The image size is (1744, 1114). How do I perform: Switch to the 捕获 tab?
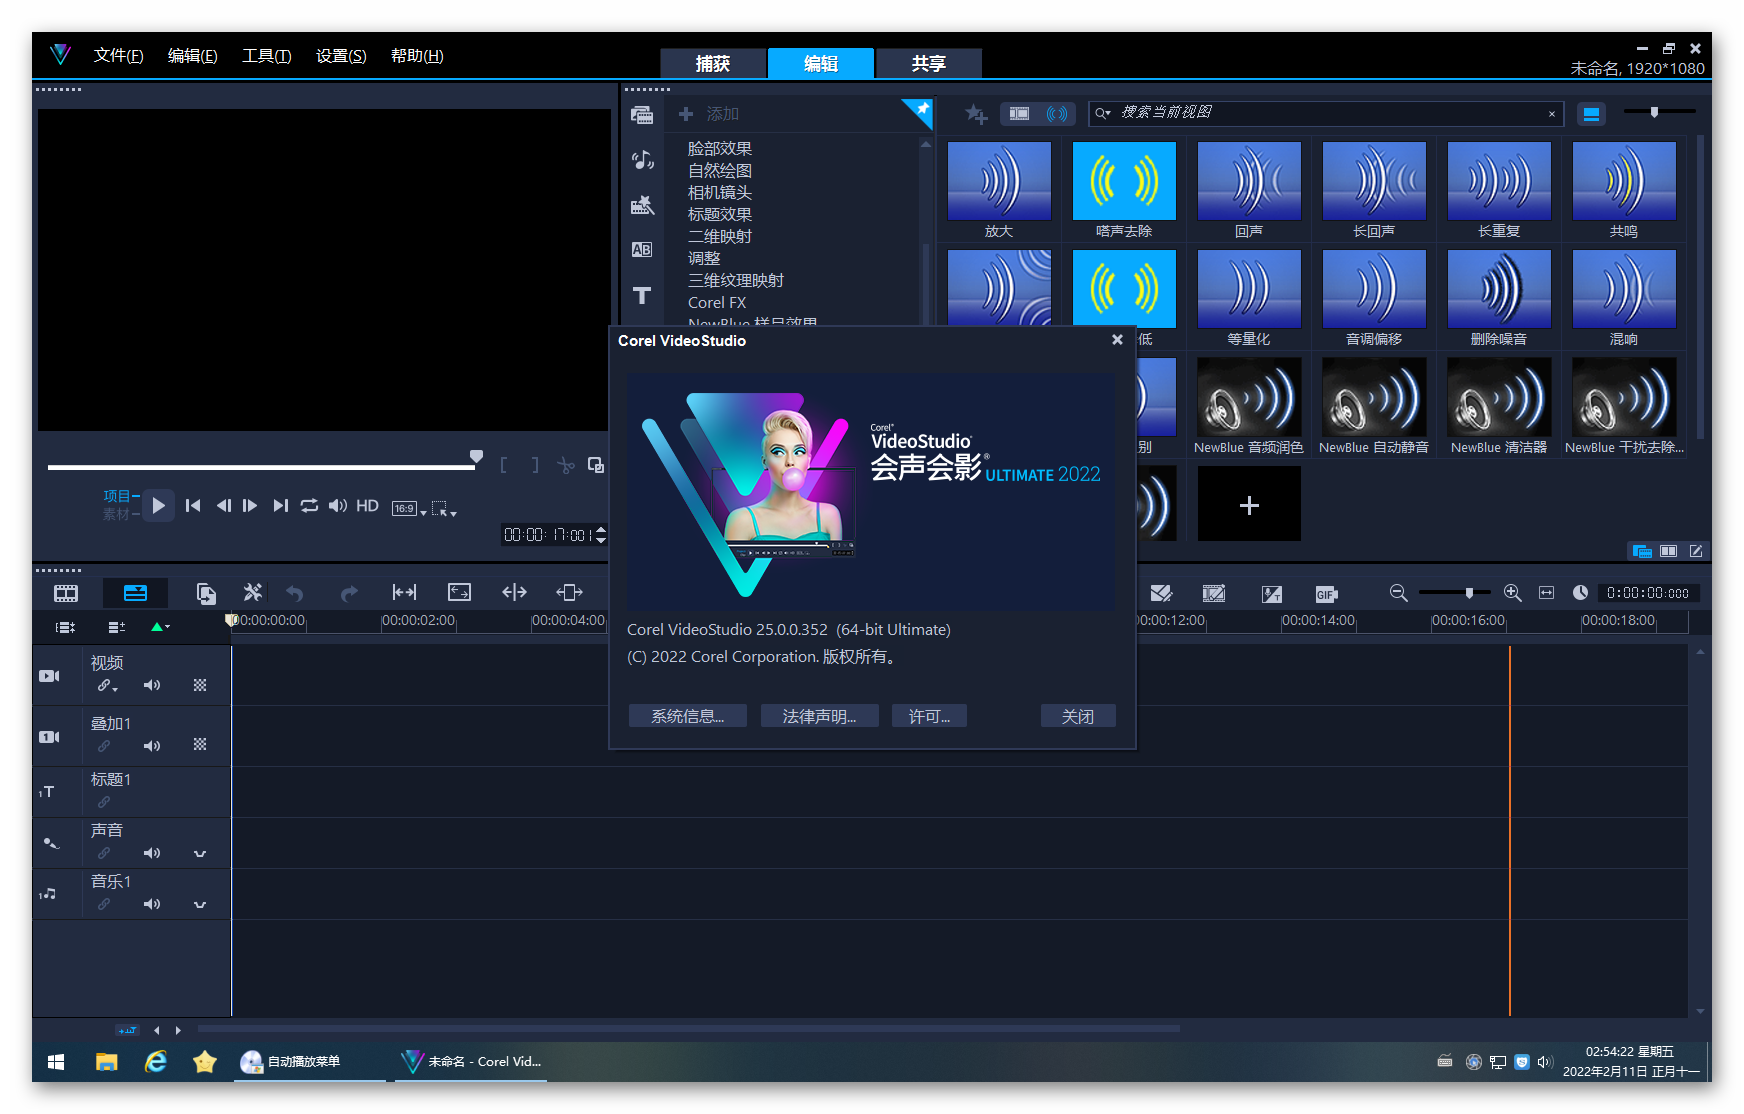713,63
